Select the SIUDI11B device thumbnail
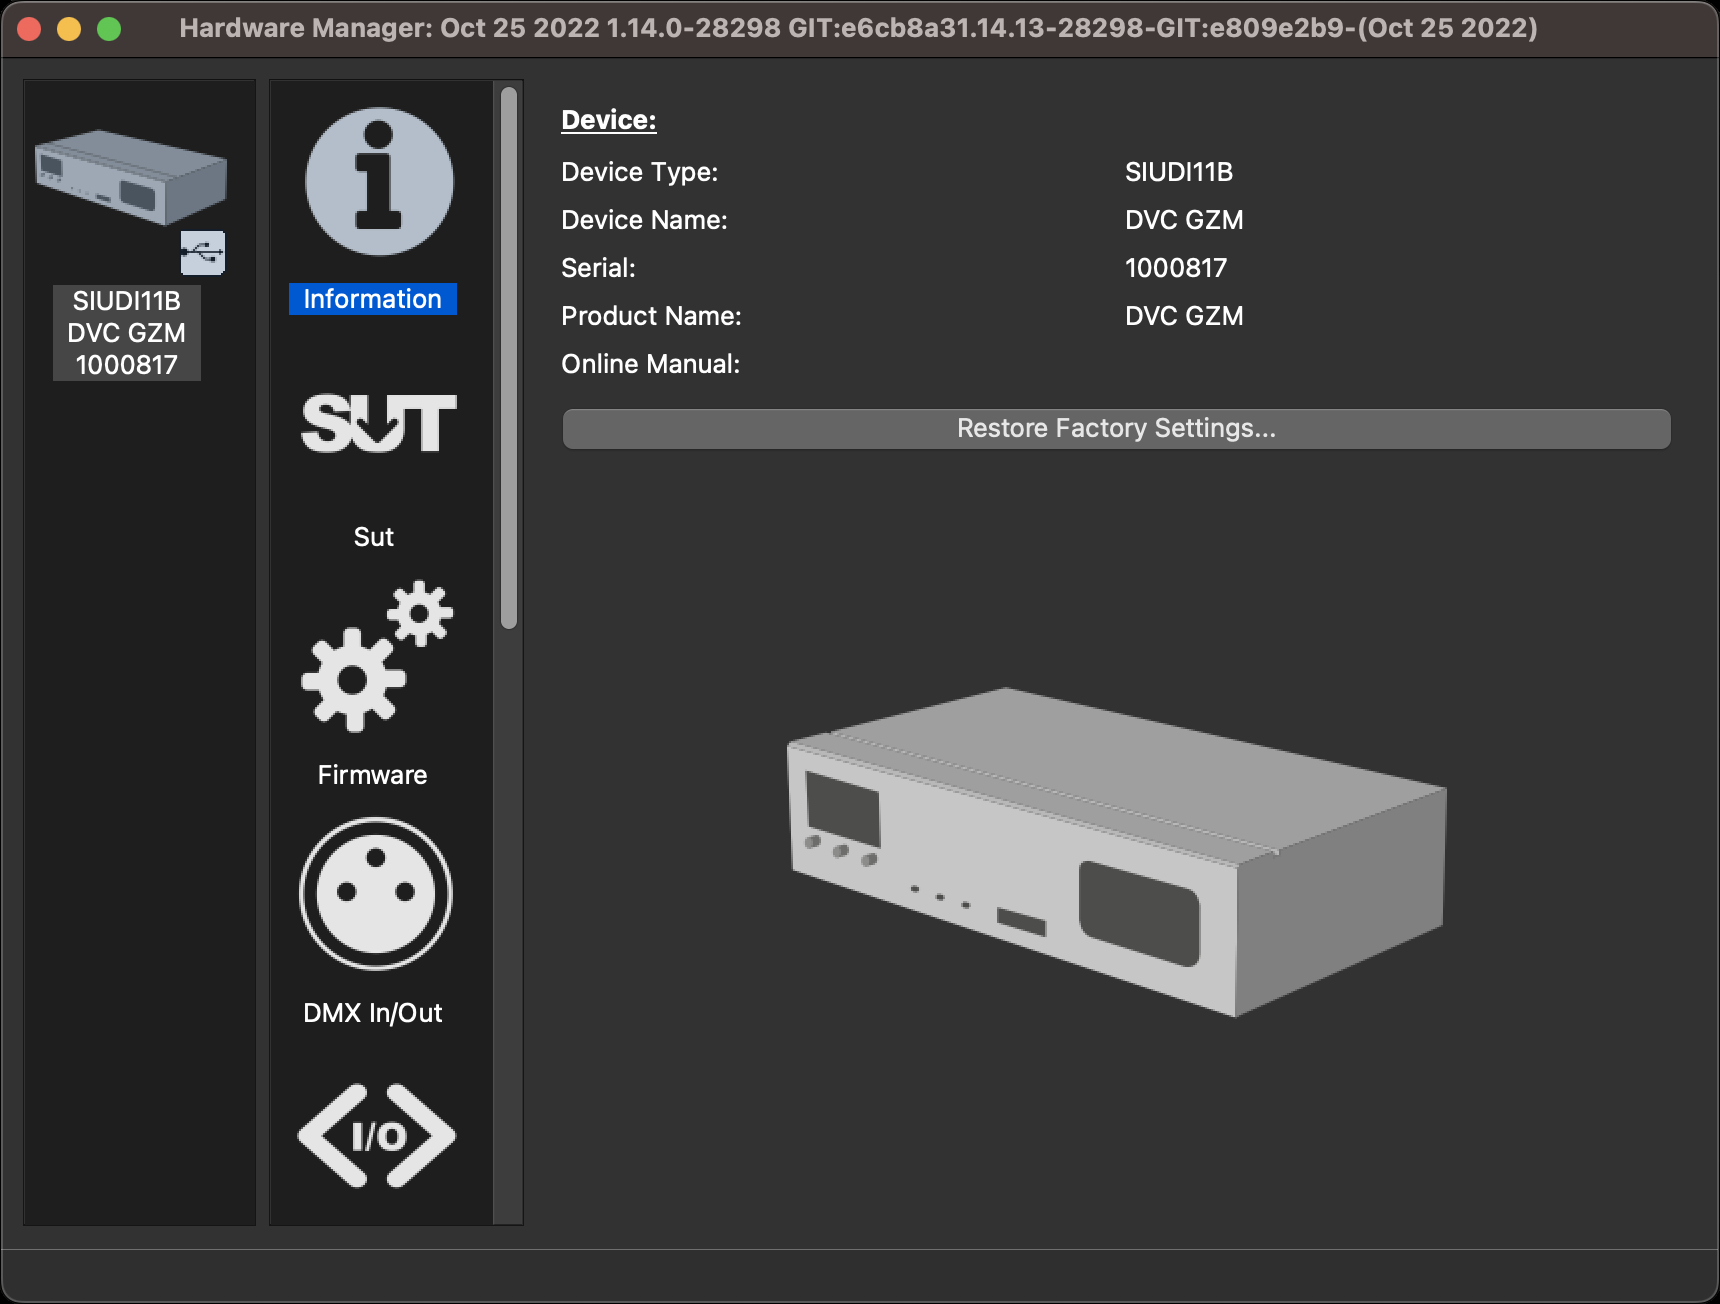 click(x=130, y=177)
